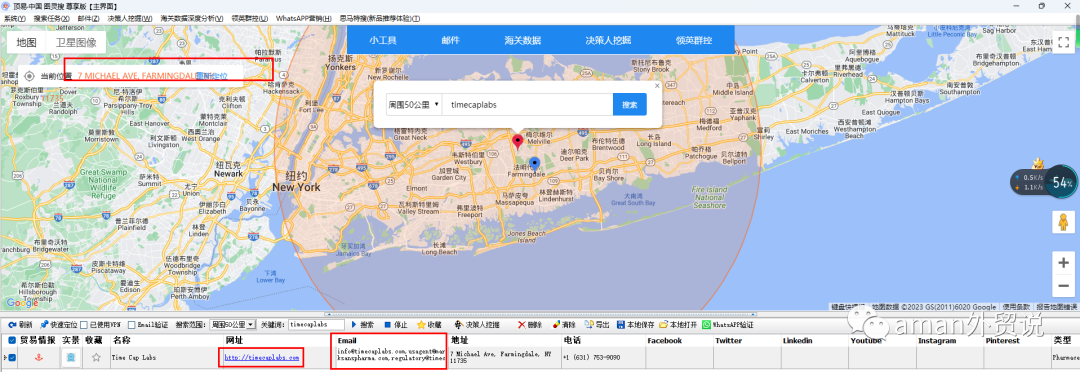Image resolution: width=1080 pixels, height=372 pixels.
Task: Click the 刷新 refresh icon in the bottom toolbar
Action: point(12,324)
